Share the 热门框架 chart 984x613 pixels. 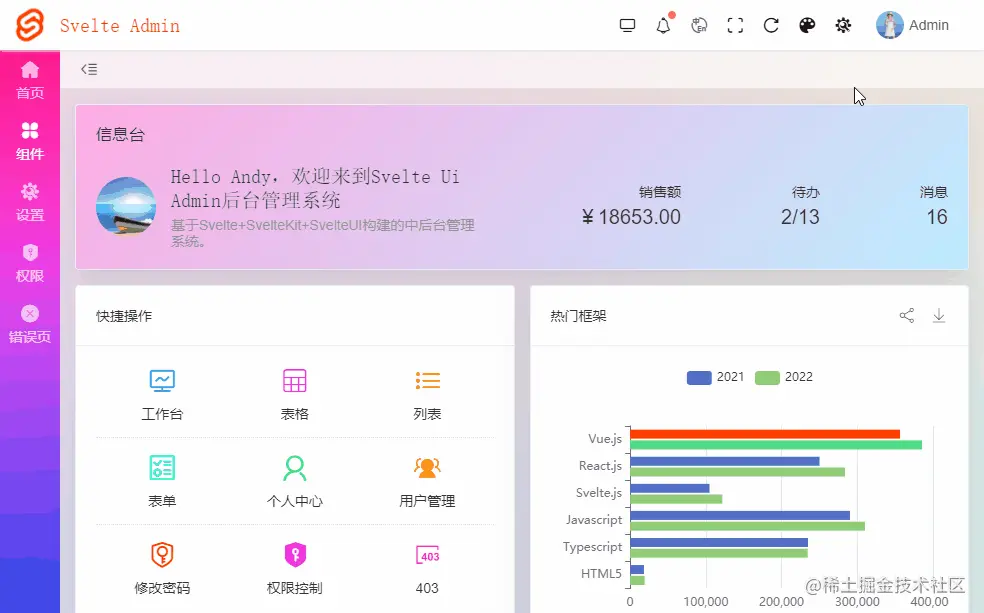(907, 316)
